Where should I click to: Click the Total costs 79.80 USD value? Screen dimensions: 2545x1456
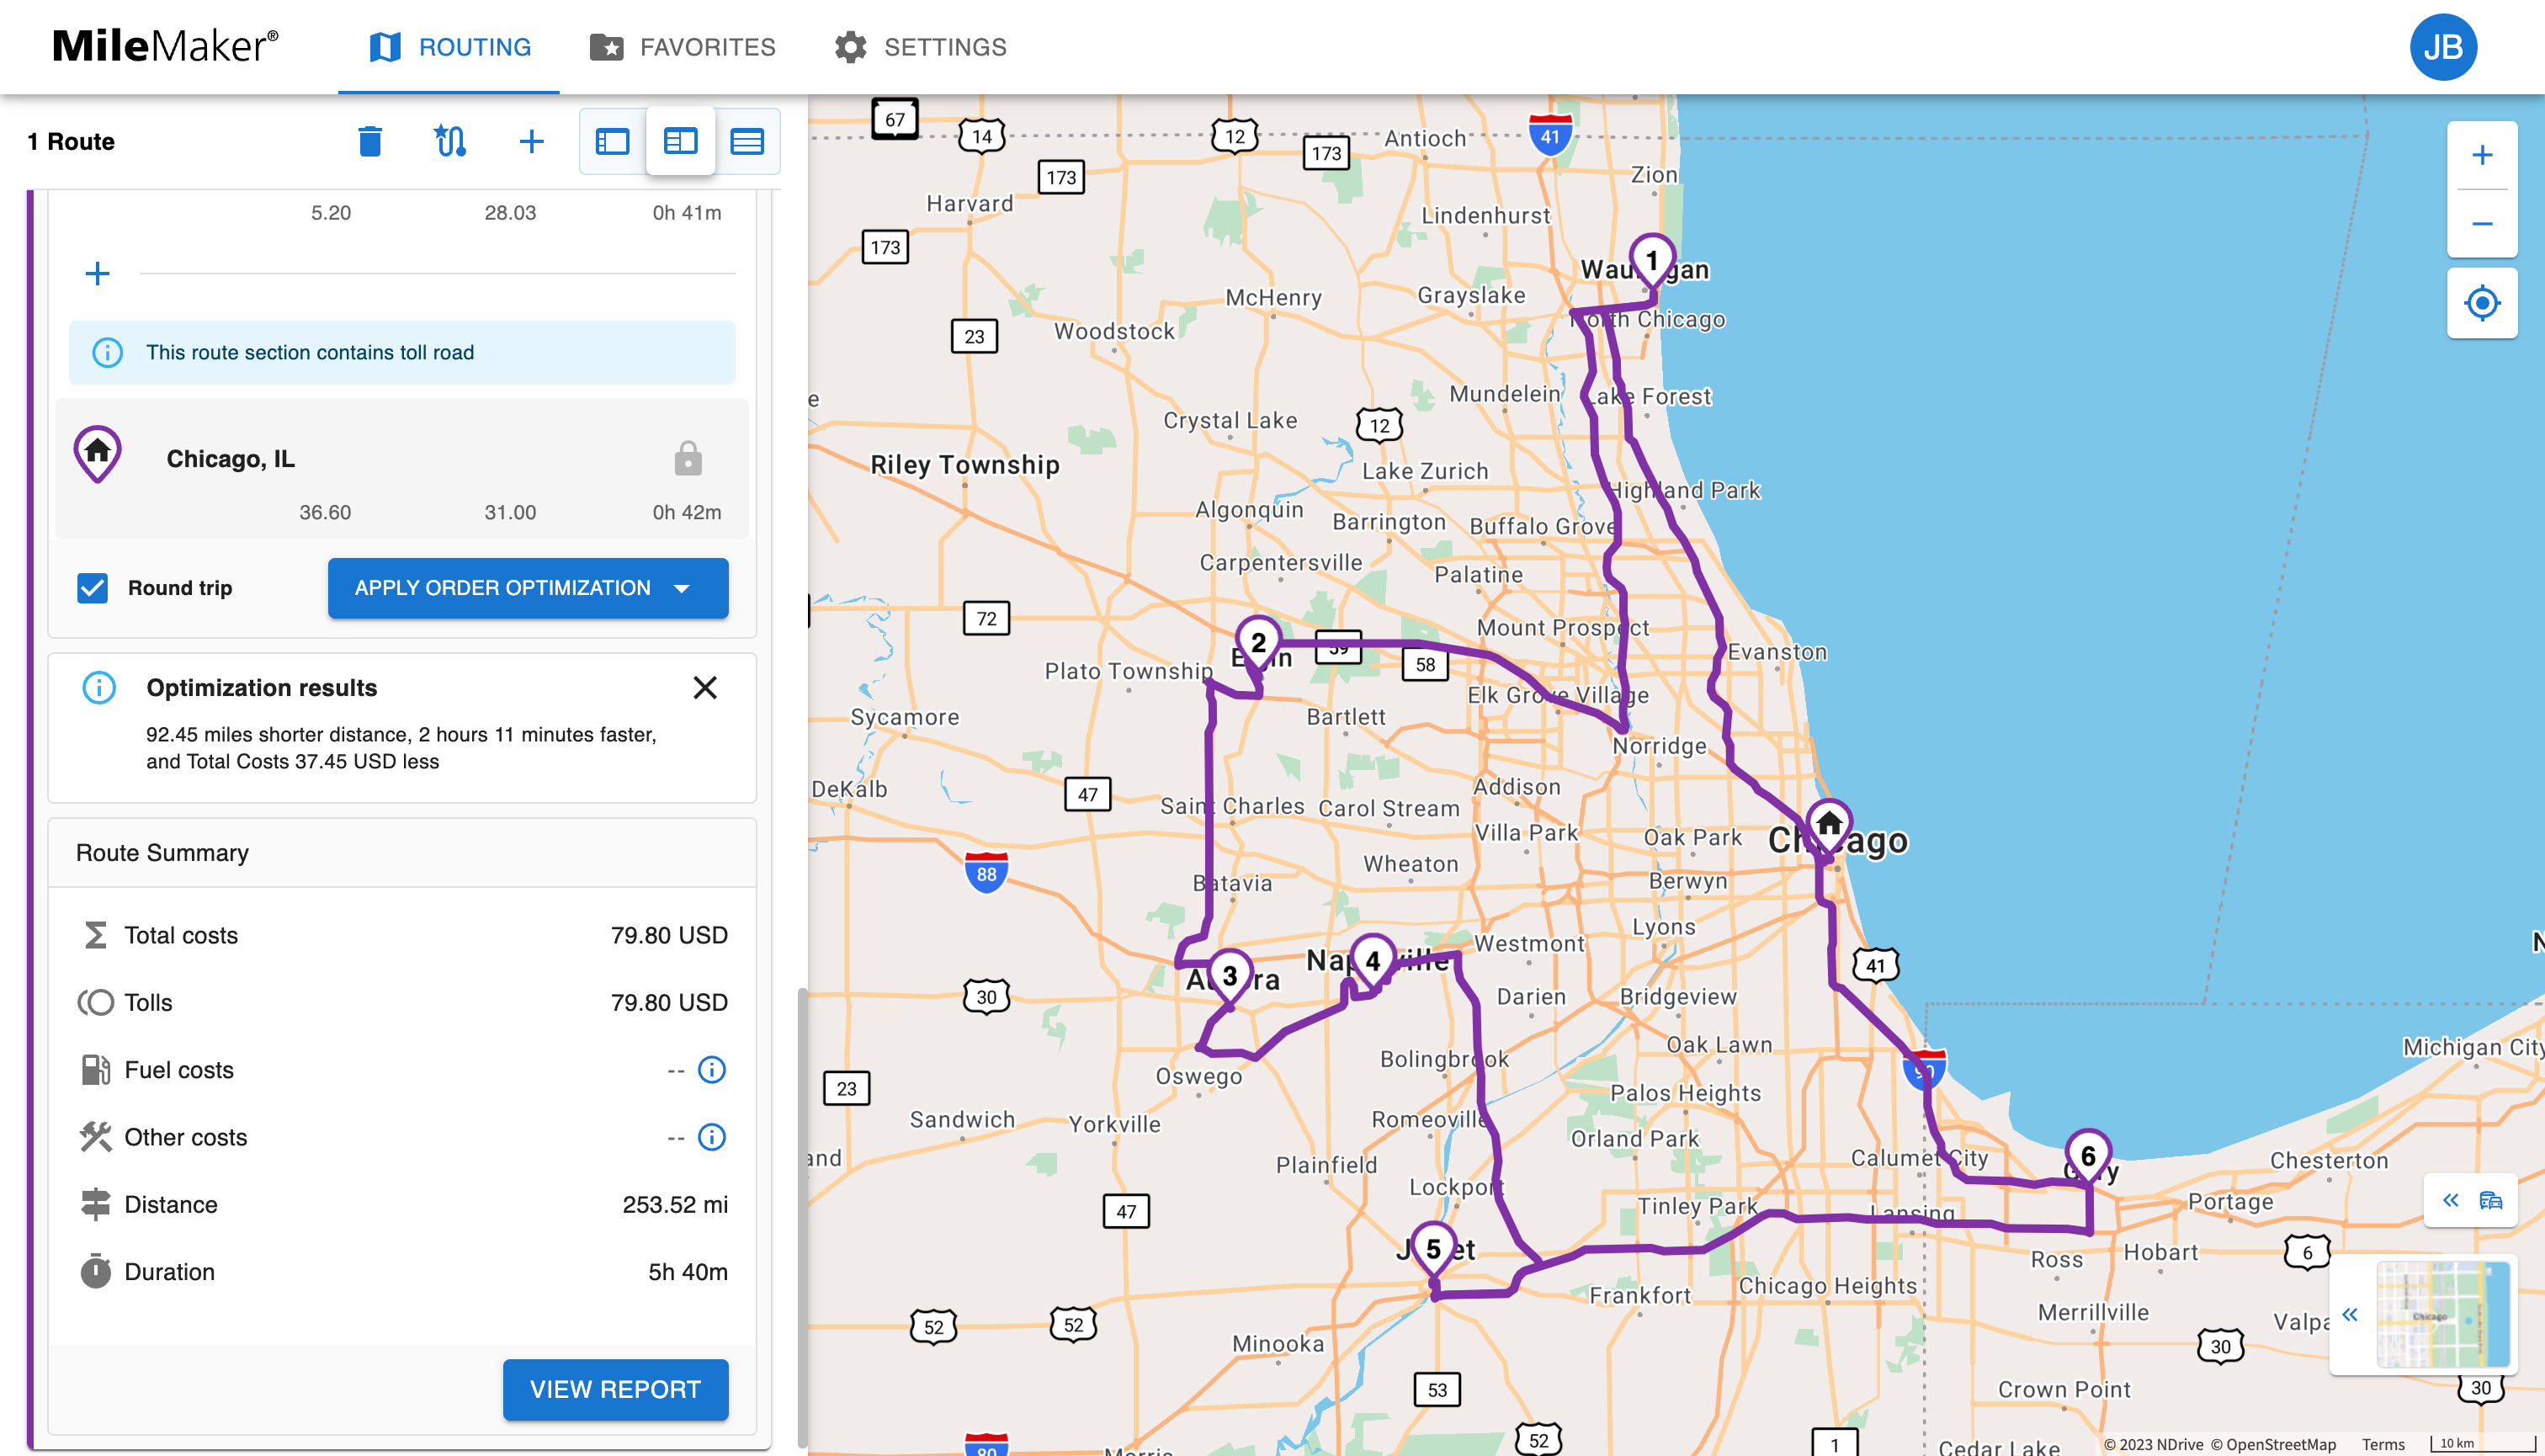[x=669, y=935]
